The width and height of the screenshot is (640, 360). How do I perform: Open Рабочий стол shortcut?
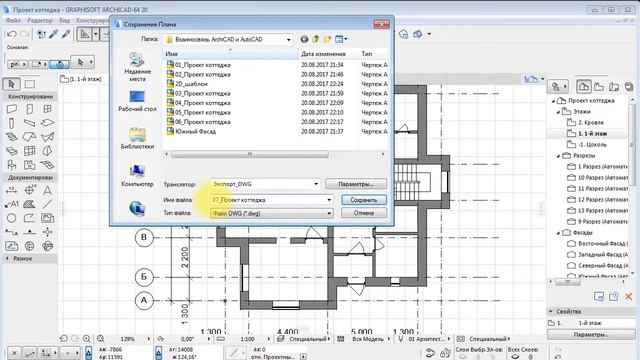pos(137,101)
